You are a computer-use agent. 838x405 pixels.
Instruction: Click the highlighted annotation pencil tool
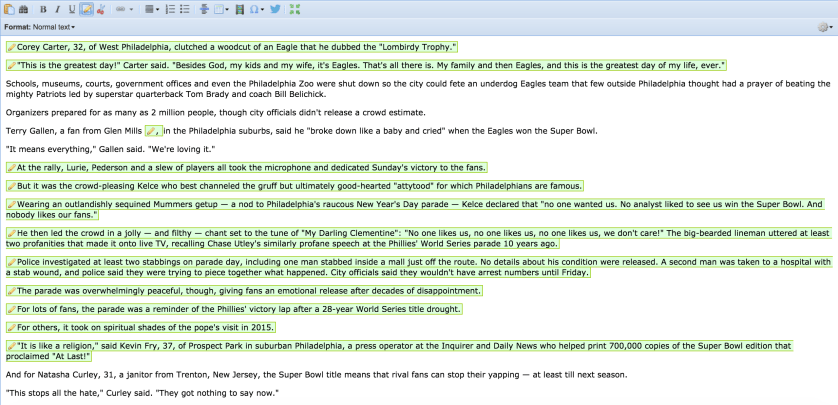point(87,9)
